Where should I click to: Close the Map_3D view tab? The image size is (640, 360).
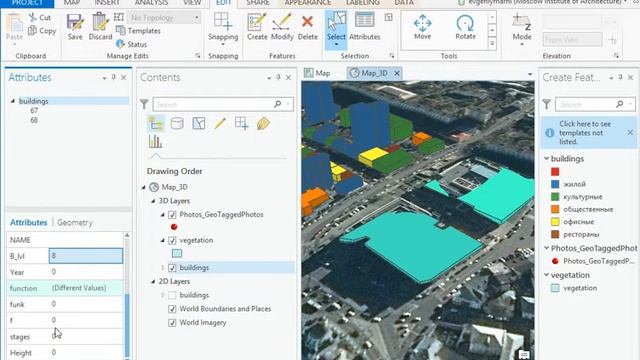[396, 73]
